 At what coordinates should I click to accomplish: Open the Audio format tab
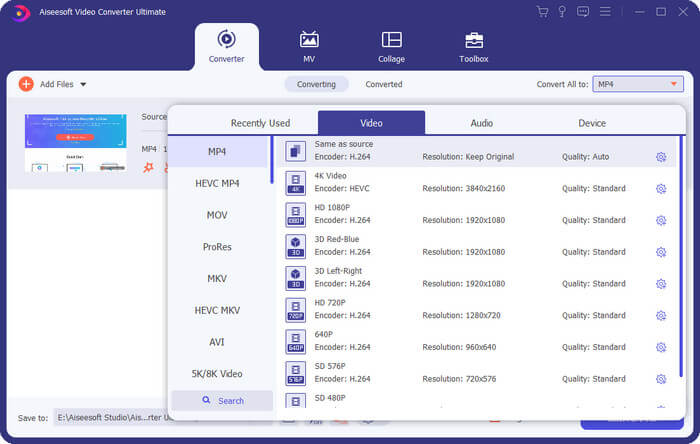pos(482,123)
